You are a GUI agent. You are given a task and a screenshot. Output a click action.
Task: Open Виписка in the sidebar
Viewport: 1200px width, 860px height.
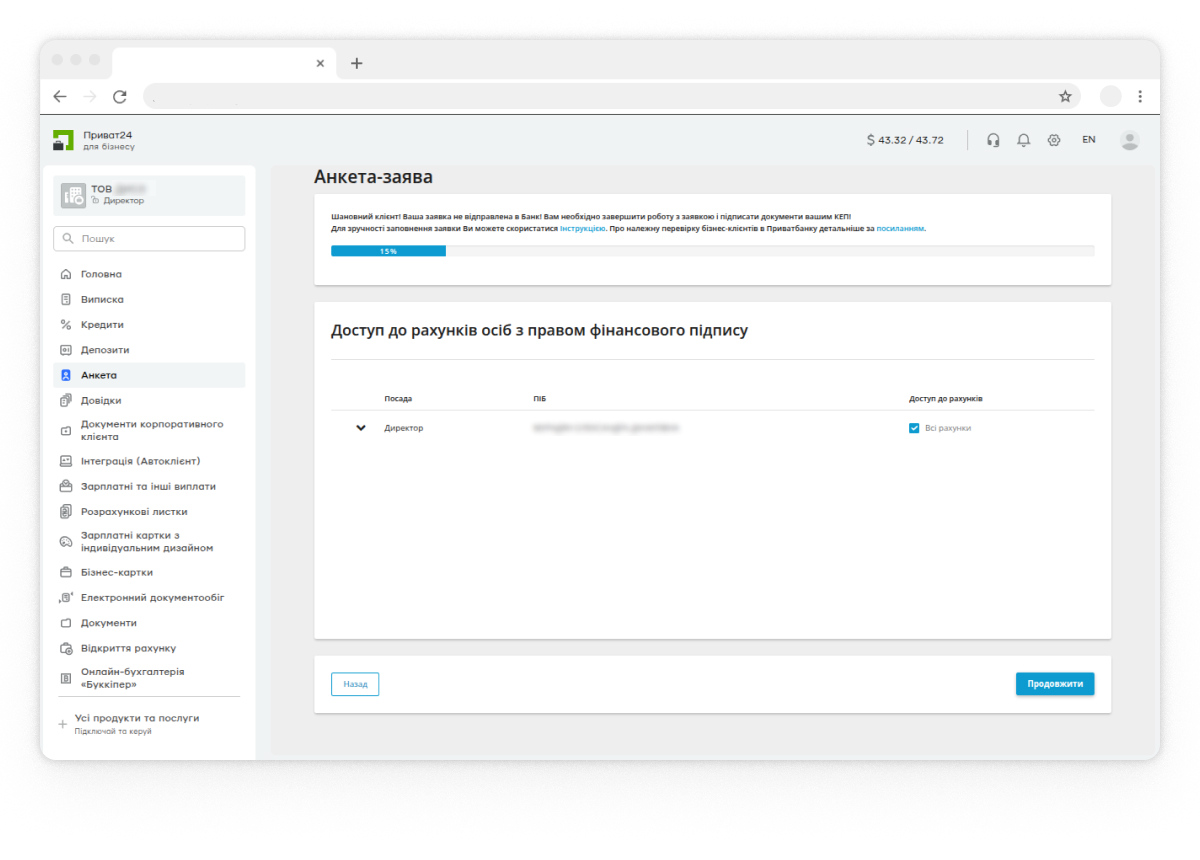click(x=102, y=299)
